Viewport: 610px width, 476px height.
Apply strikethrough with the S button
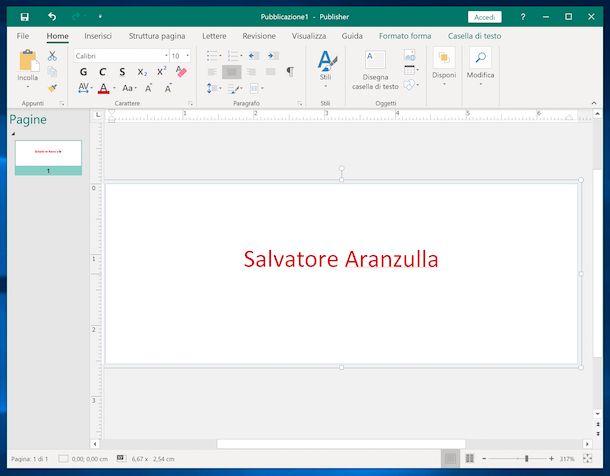[122, 72]
